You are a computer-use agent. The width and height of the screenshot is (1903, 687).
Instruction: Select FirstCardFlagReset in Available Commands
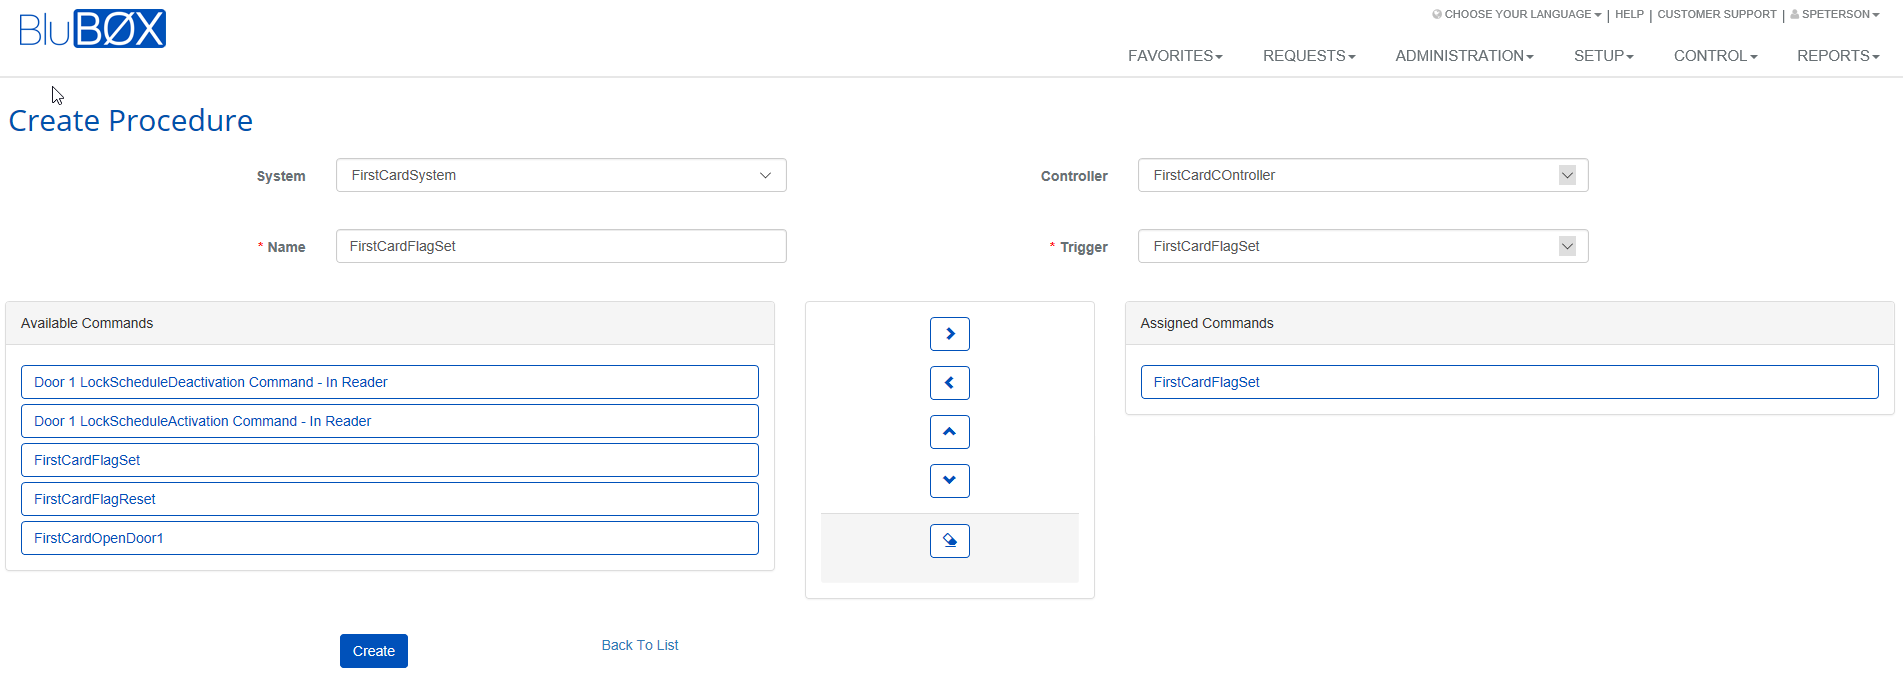(390, 499)
